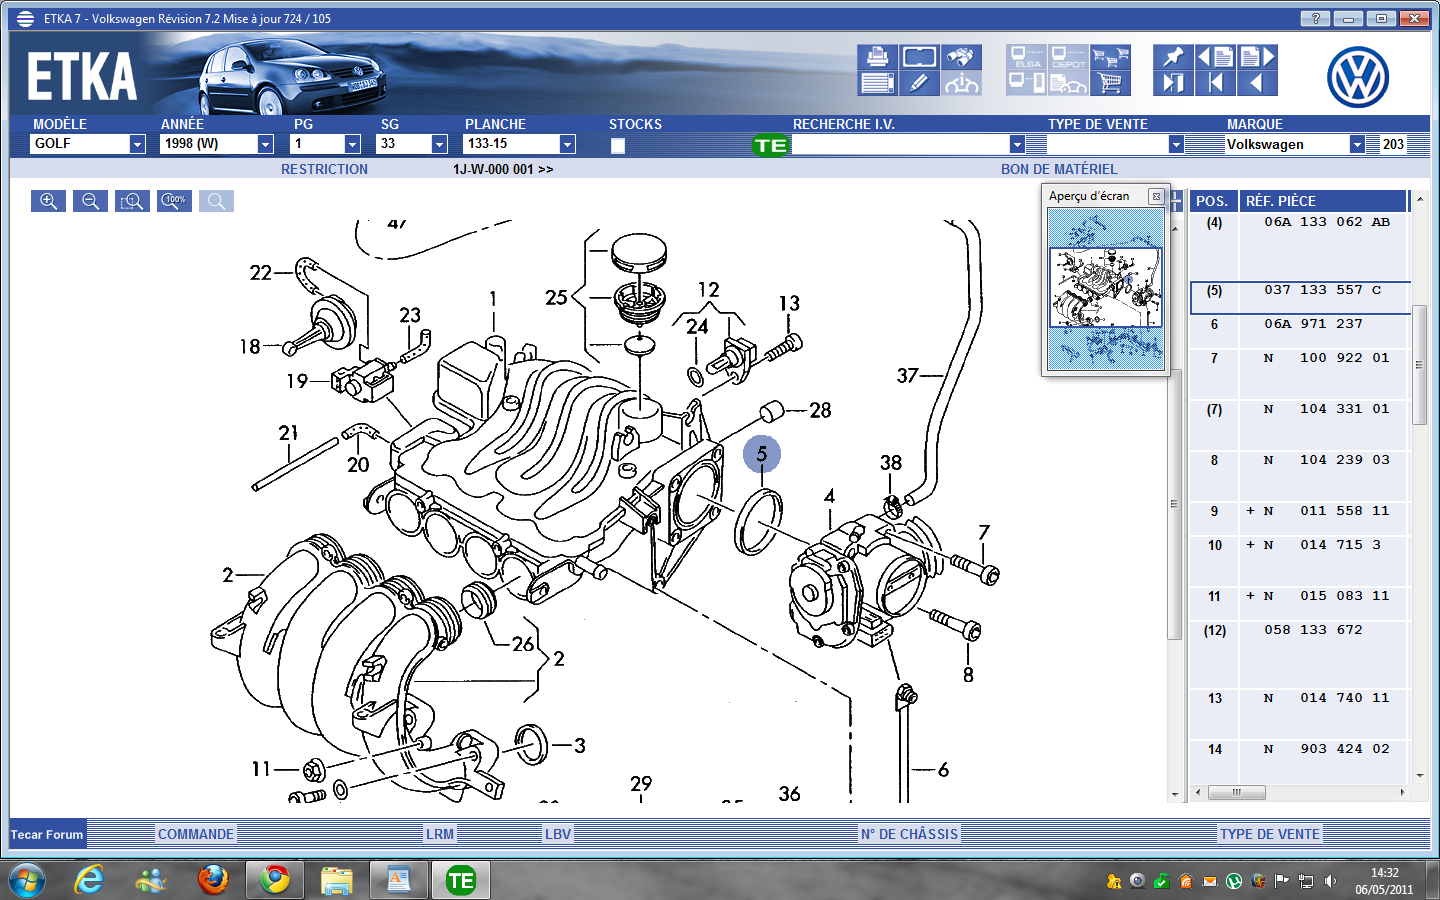Click the pushpin bookmark icon

1172,55
